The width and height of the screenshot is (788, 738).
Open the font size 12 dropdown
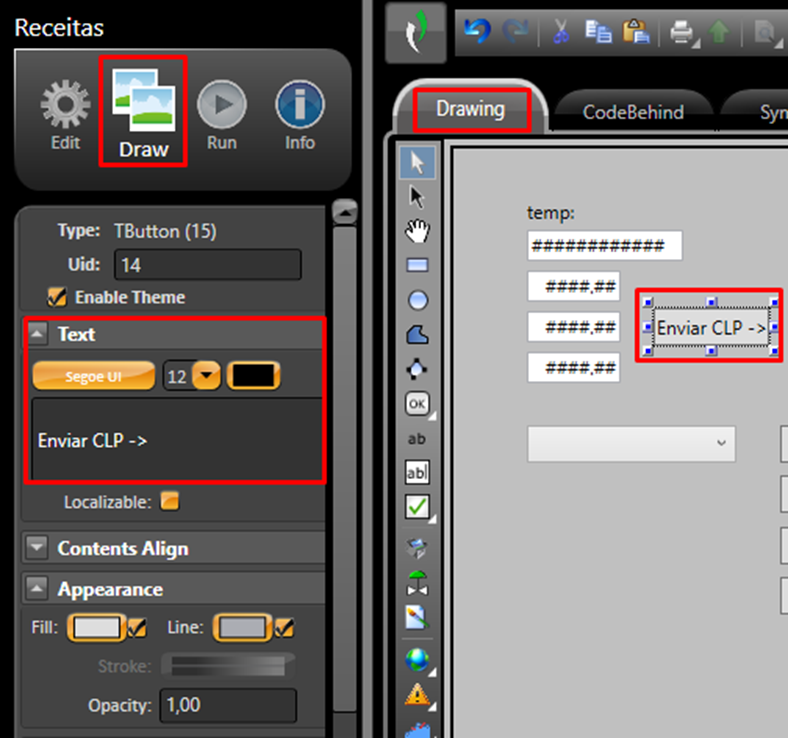(205, 377)
